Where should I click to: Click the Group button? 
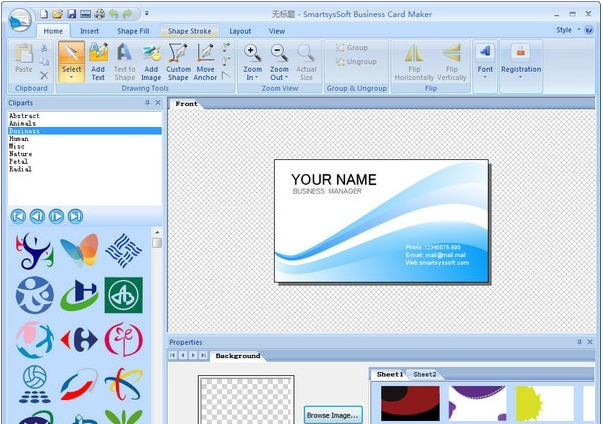point(352,48)
